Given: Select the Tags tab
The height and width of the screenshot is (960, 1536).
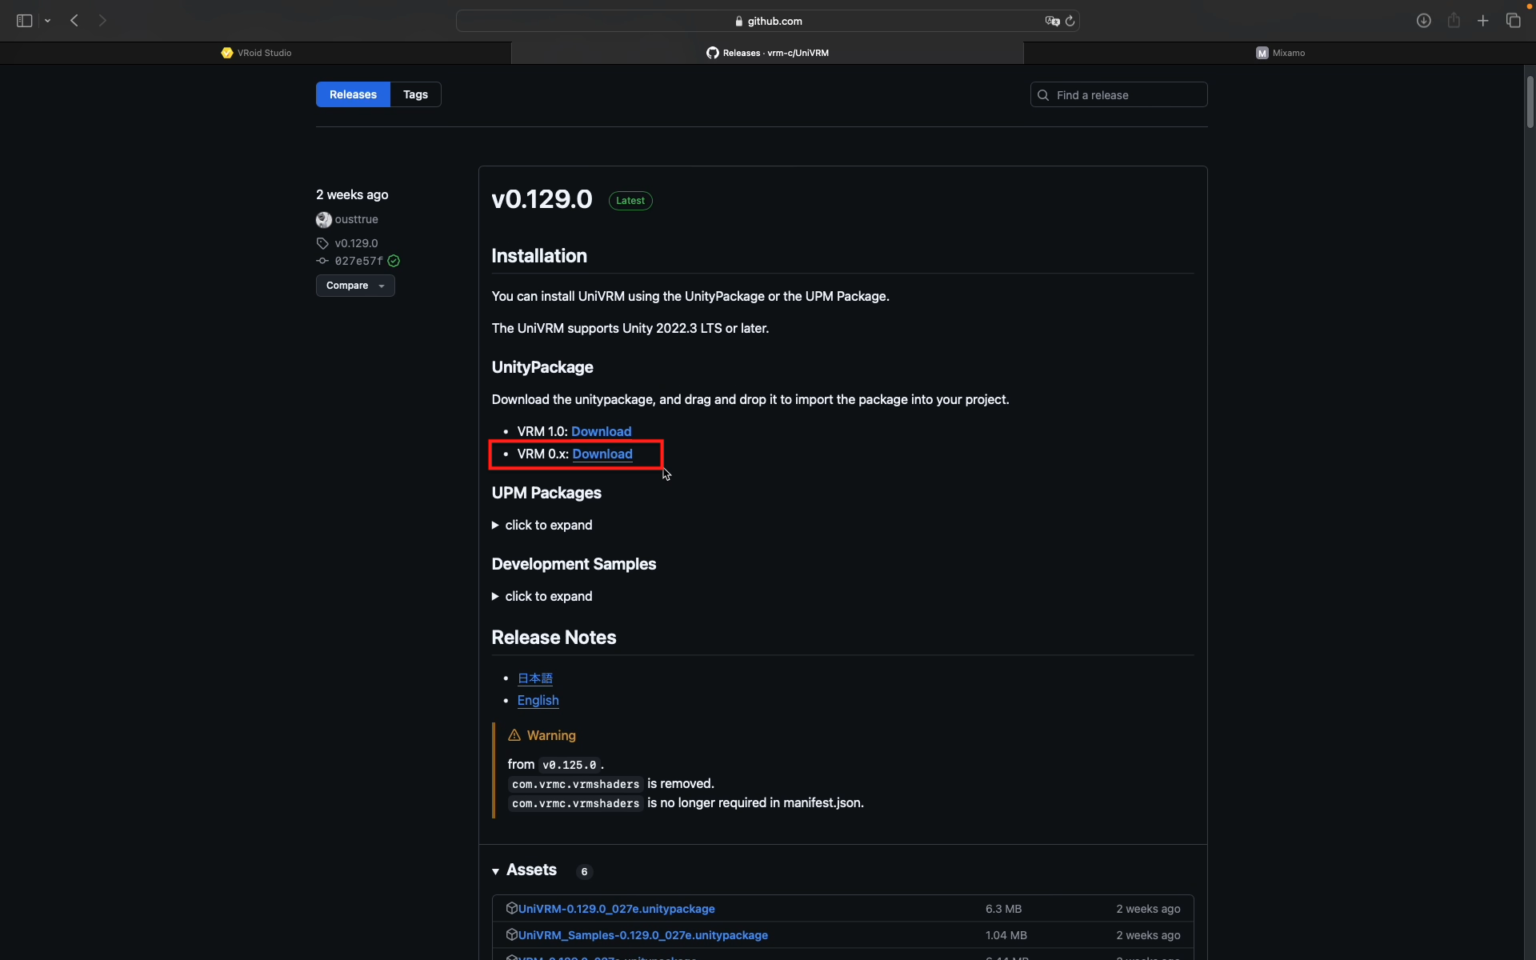Looking at the screenshot, I should [415, 95].
